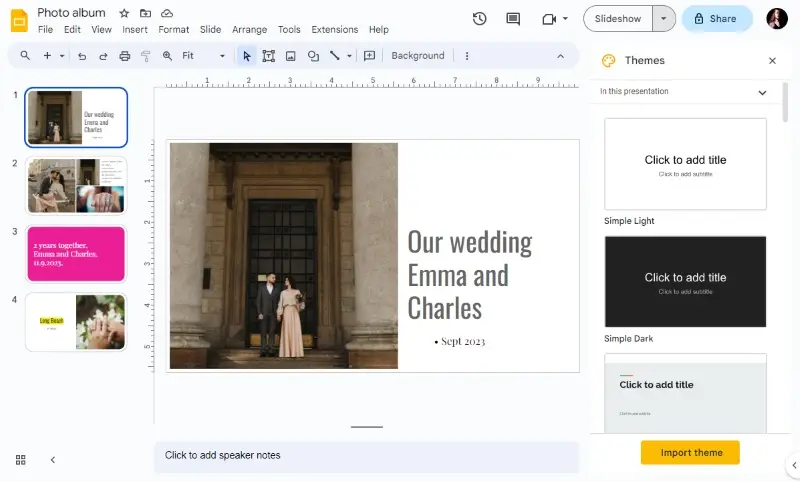Apply the third theme with gray title card
This screenshot has width=800, height=482.
(685, 393)
